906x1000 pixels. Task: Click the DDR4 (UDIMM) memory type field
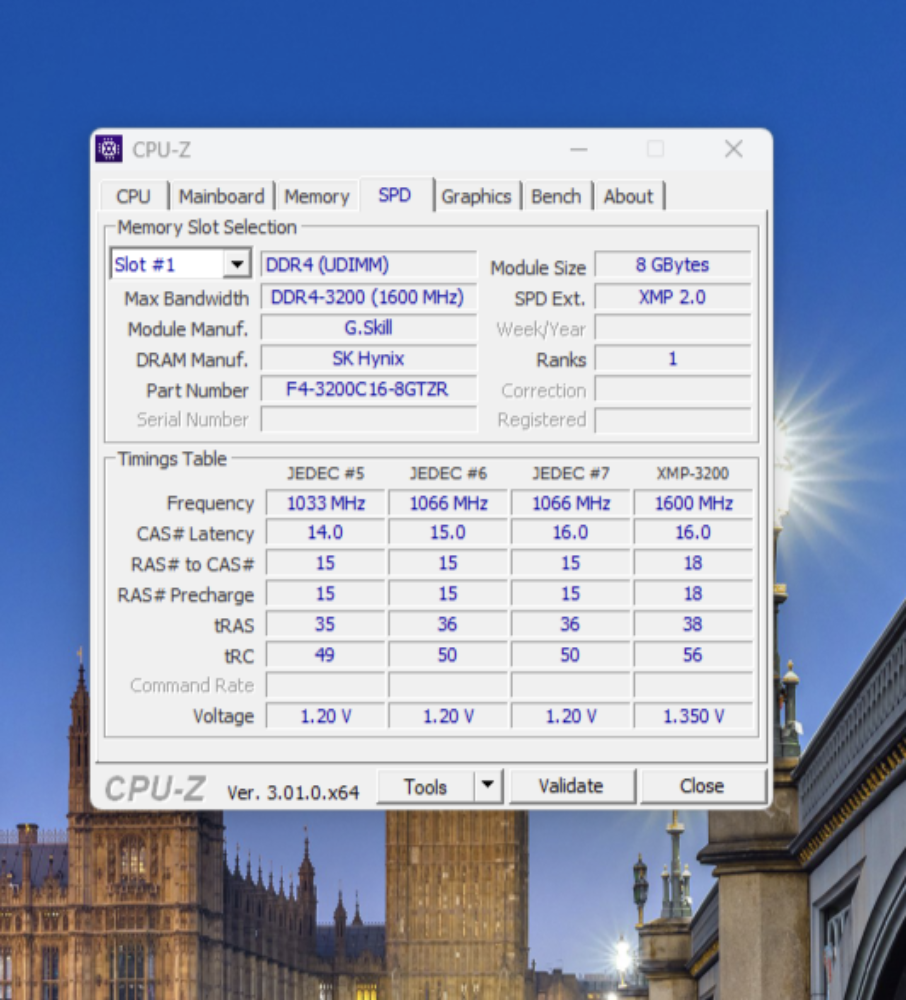coord(369,265)
